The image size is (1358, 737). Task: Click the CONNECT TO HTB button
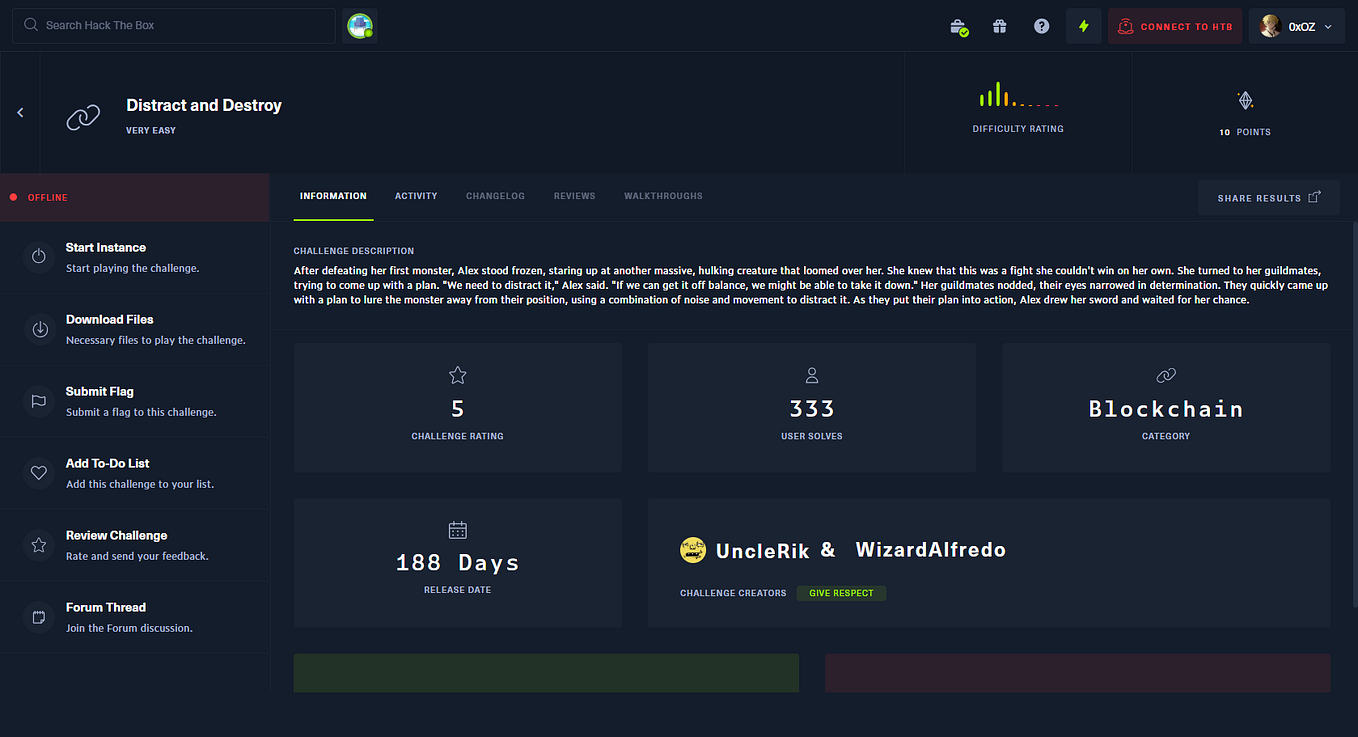[1175, 25]
